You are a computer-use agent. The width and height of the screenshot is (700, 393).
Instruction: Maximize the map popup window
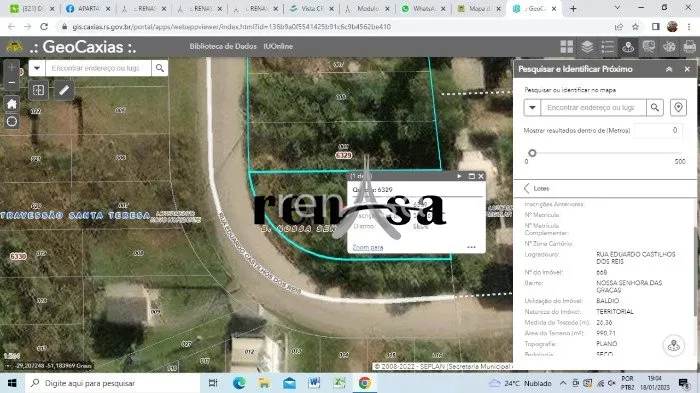tap(471, 176)
